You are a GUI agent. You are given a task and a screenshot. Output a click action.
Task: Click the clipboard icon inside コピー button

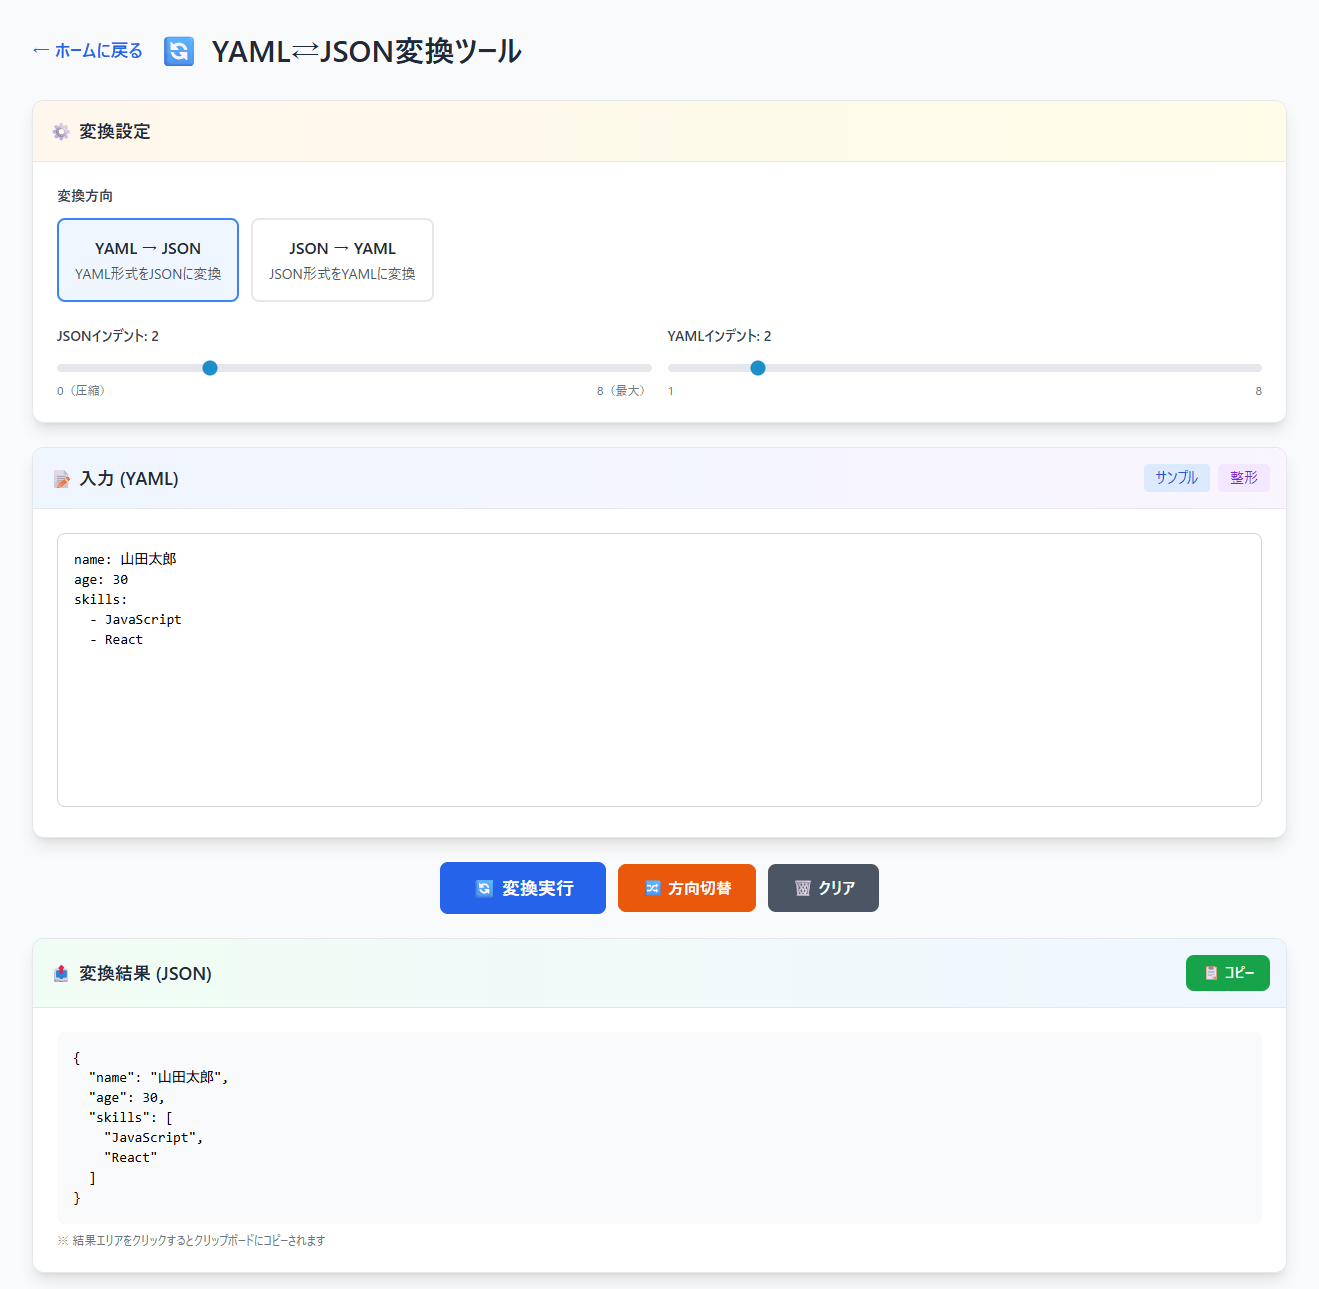[1211, 973]
